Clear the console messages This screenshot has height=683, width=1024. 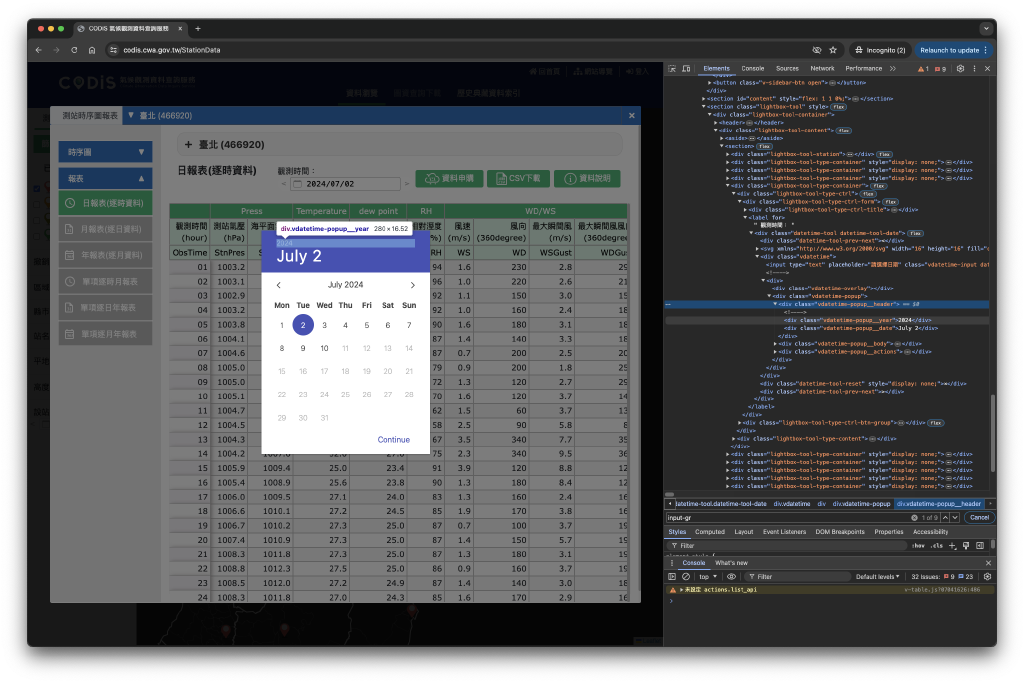(x=686, y=576)
